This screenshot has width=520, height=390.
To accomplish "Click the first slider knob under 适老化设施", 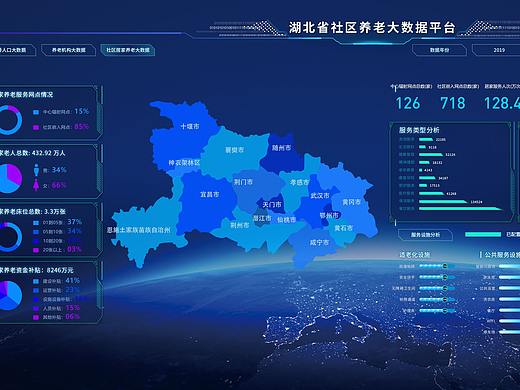I will pyautogui.click(x=444, y=266).
